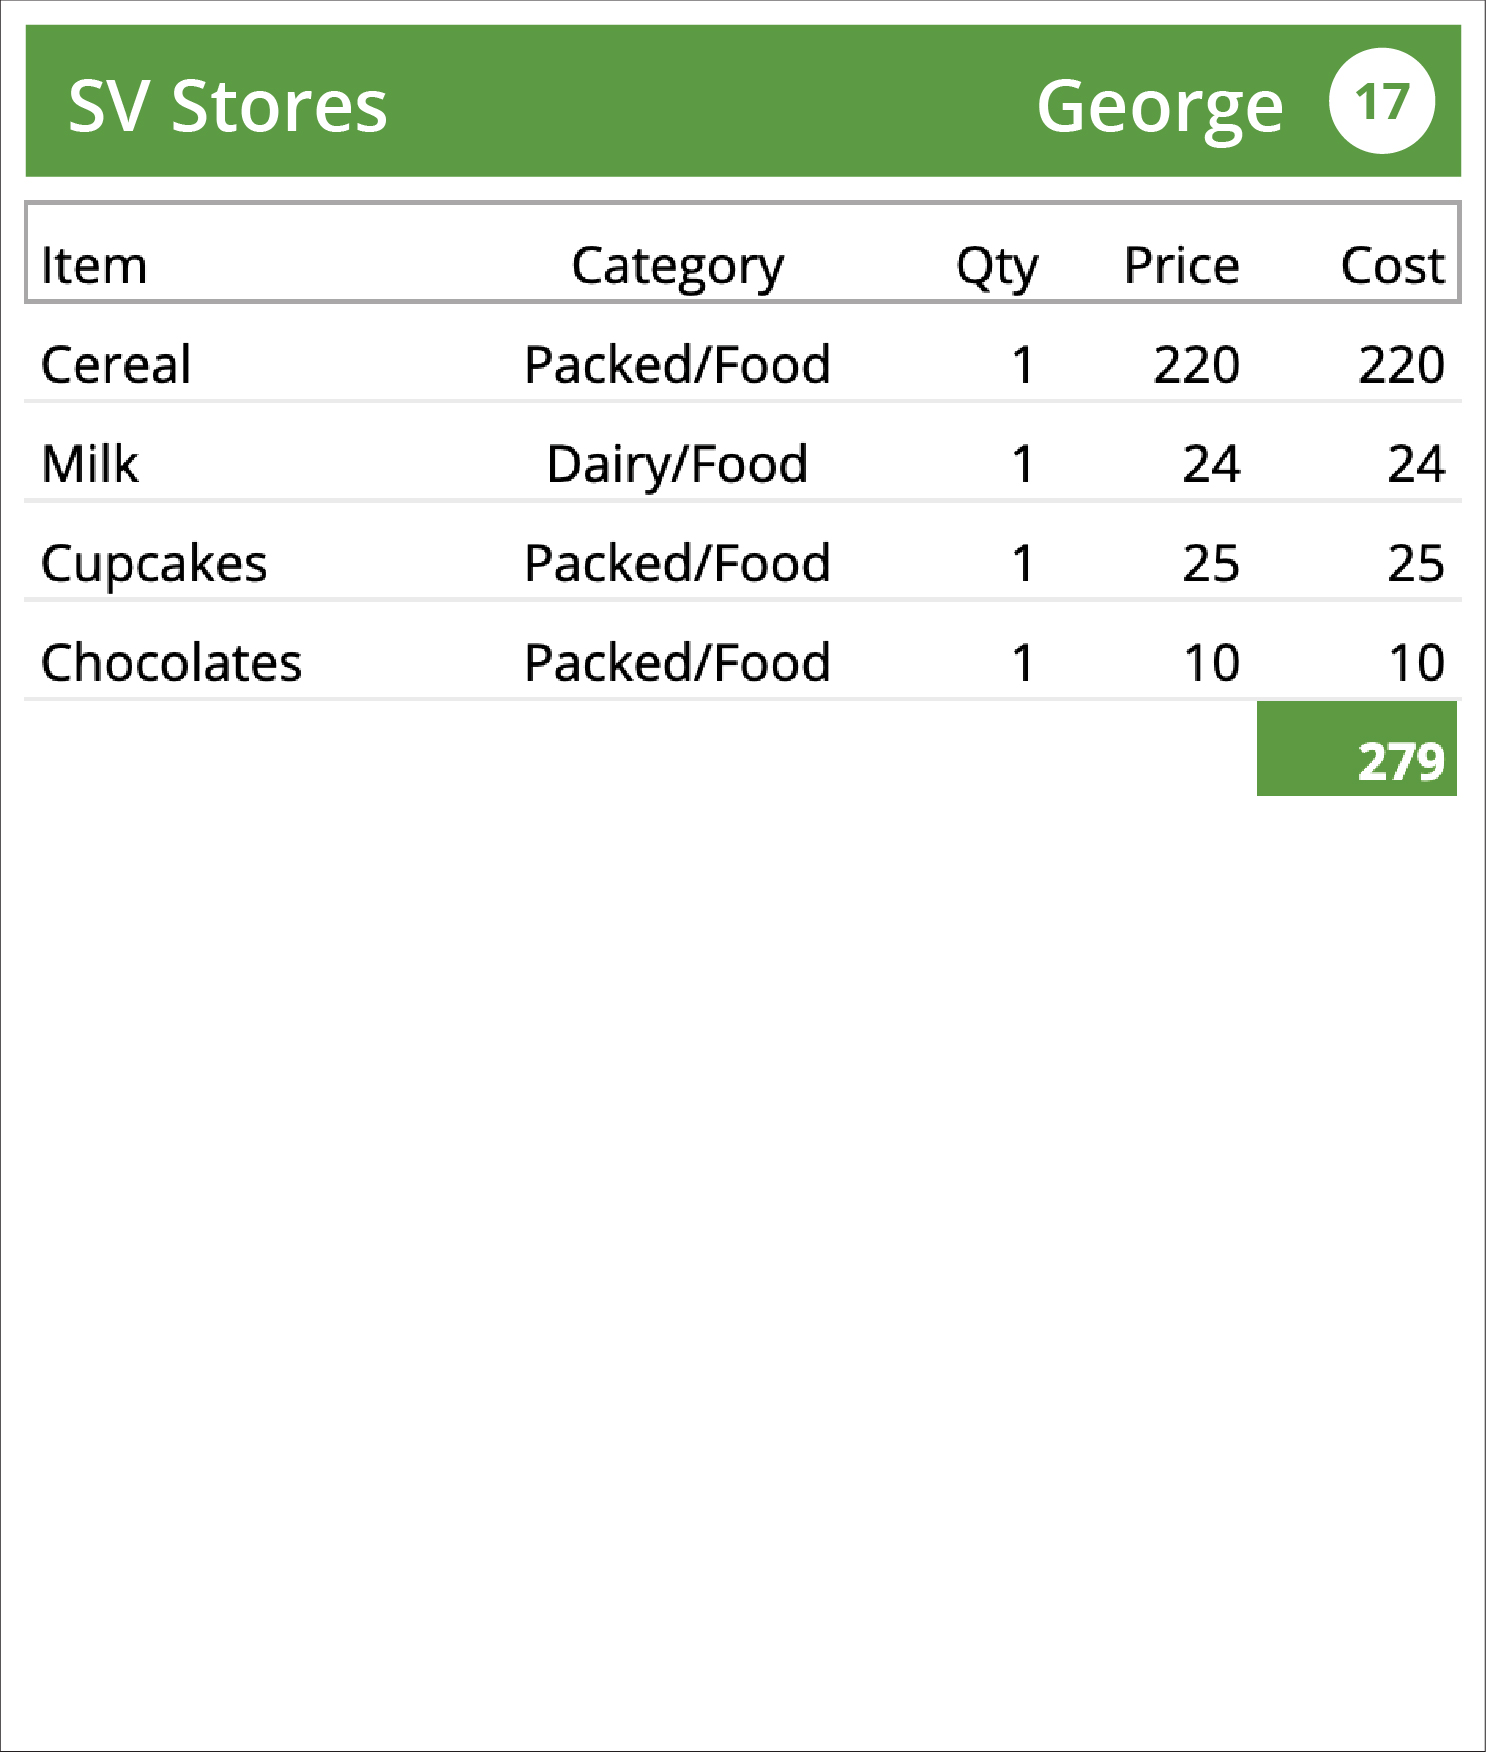Viewport: 1486px width, 1752px height.
Task: Click Cereal's Packed/Food category cell
Action: point(678,366)
